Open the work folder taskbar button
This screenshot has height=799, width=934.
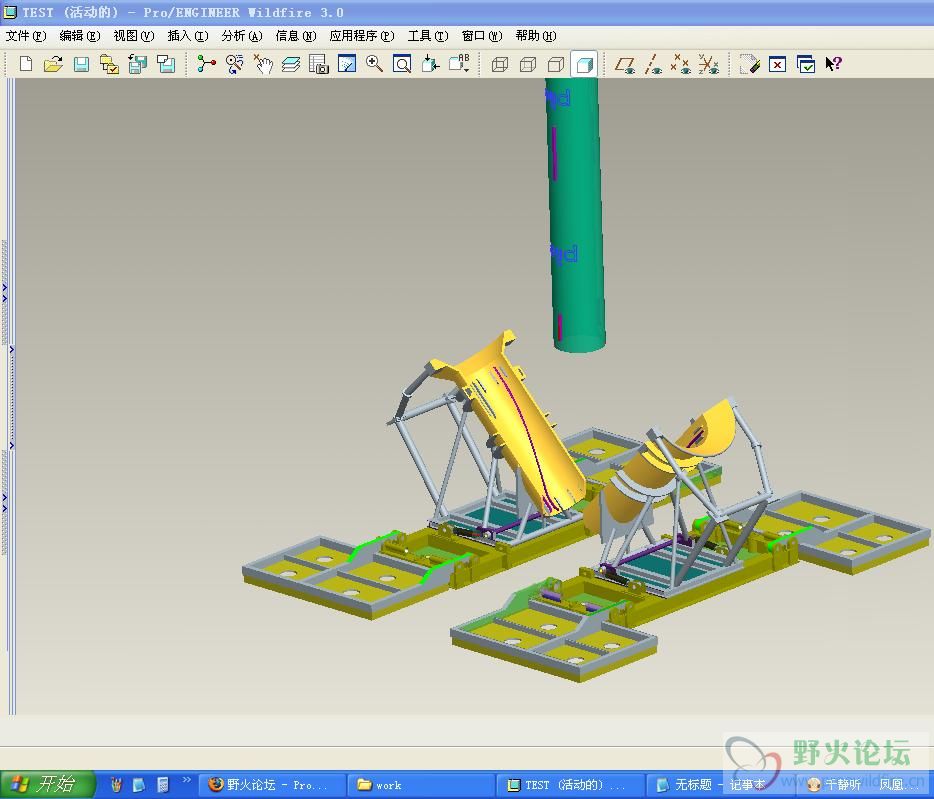click(x=421, y=785)
